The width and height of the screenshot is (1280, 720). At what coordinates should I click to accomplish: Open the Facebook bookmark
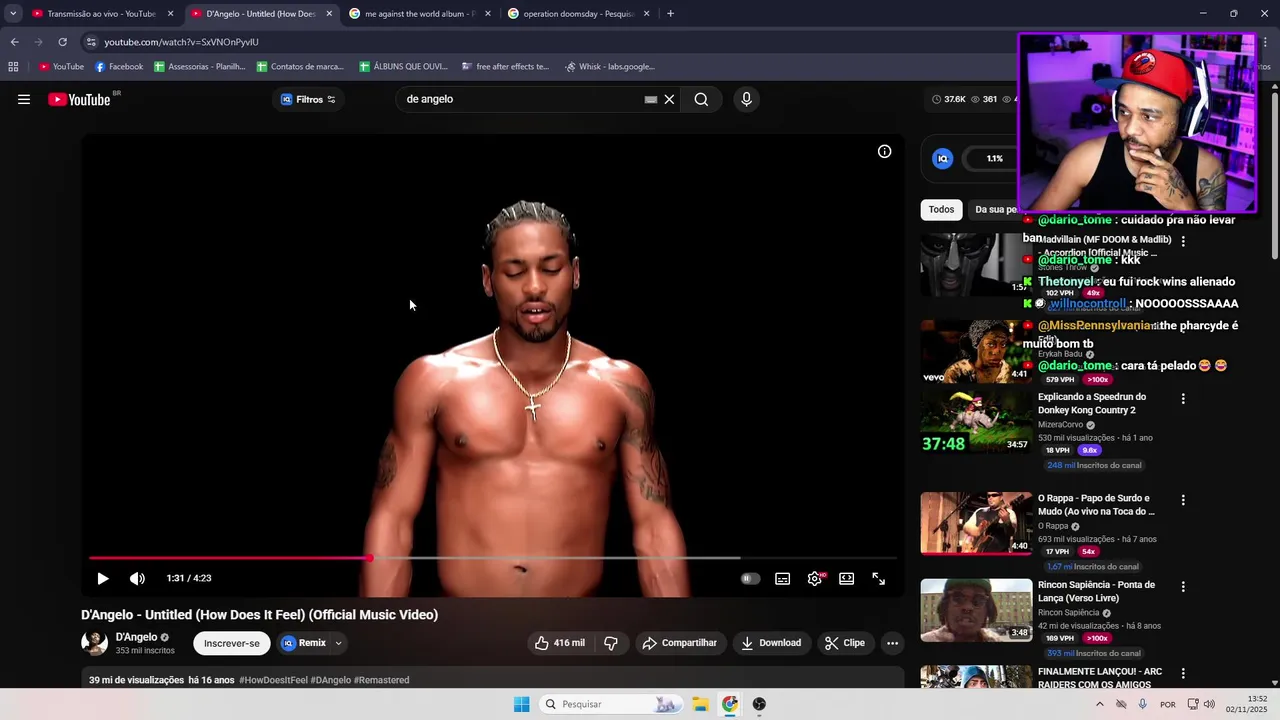click(119, 67)
